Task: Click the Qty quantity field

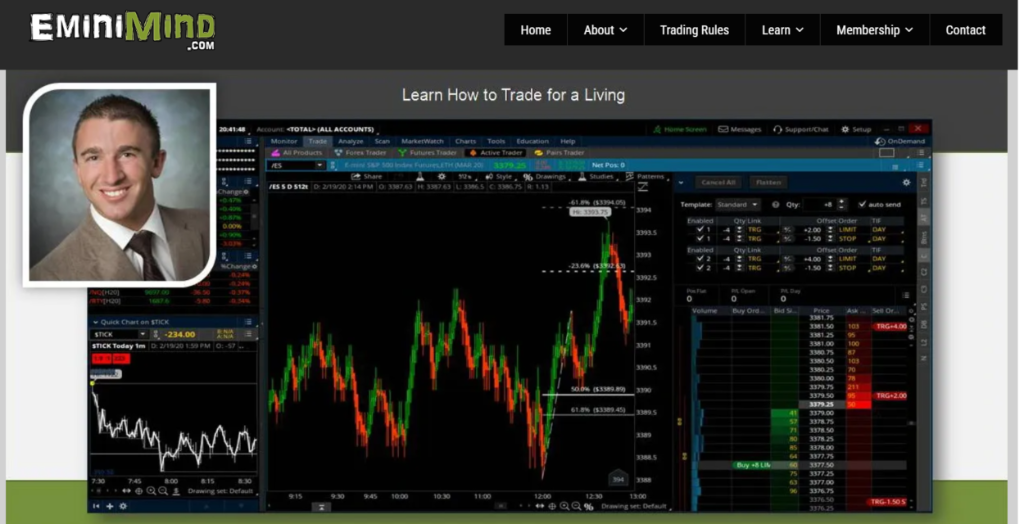Action: 818,205
